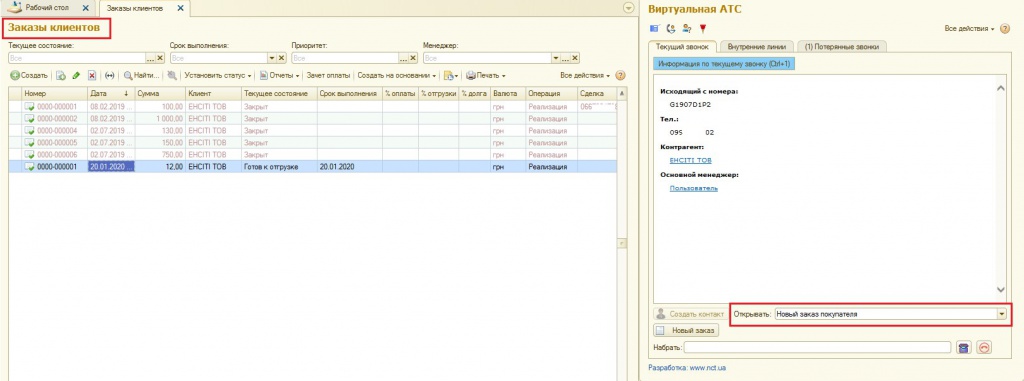Open the Пользователь manager link
Viewport: 1024px width, 381px height.
[x=694, y=188]
